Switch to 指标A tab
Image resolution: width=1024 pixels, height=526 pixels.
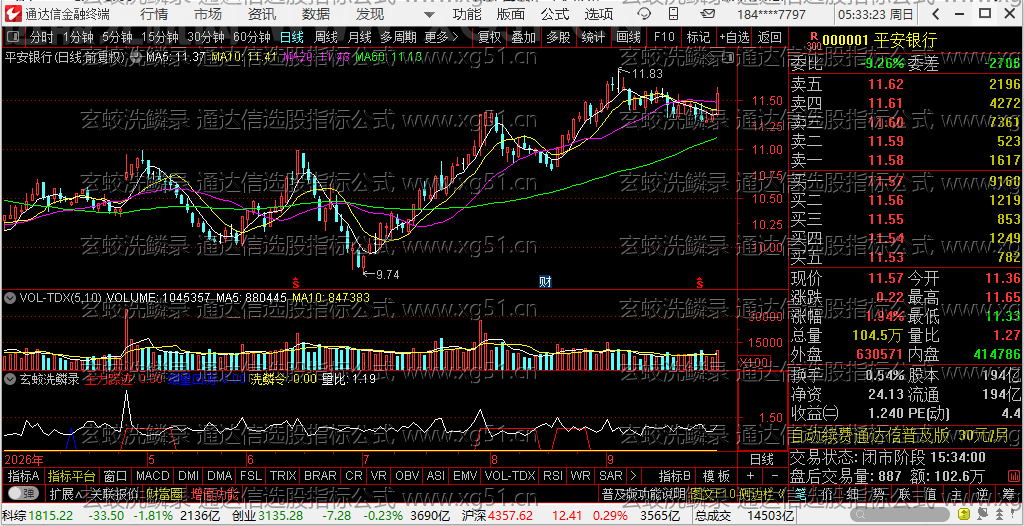(24, 476)
